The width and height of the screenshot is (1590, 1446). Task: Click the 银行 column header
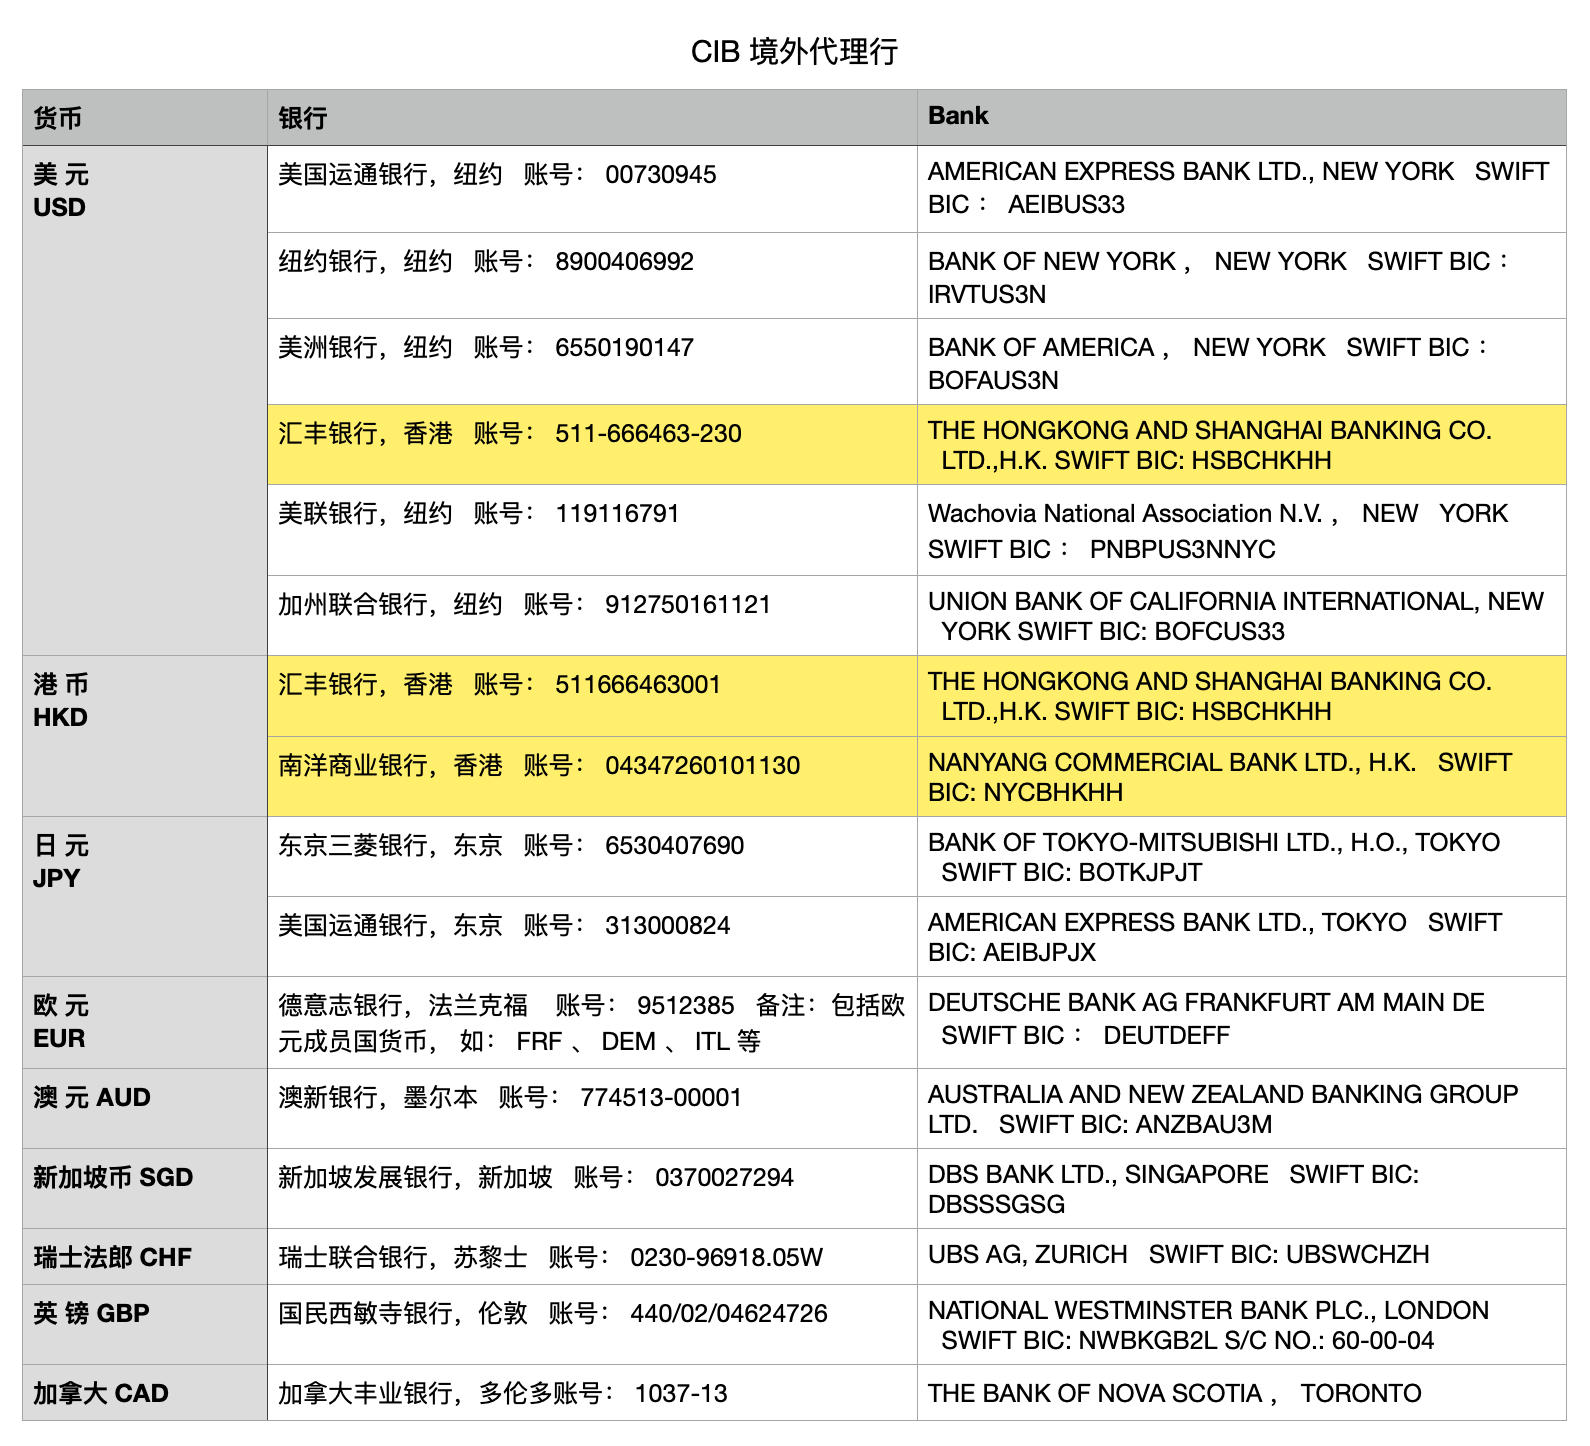point(592,118)
